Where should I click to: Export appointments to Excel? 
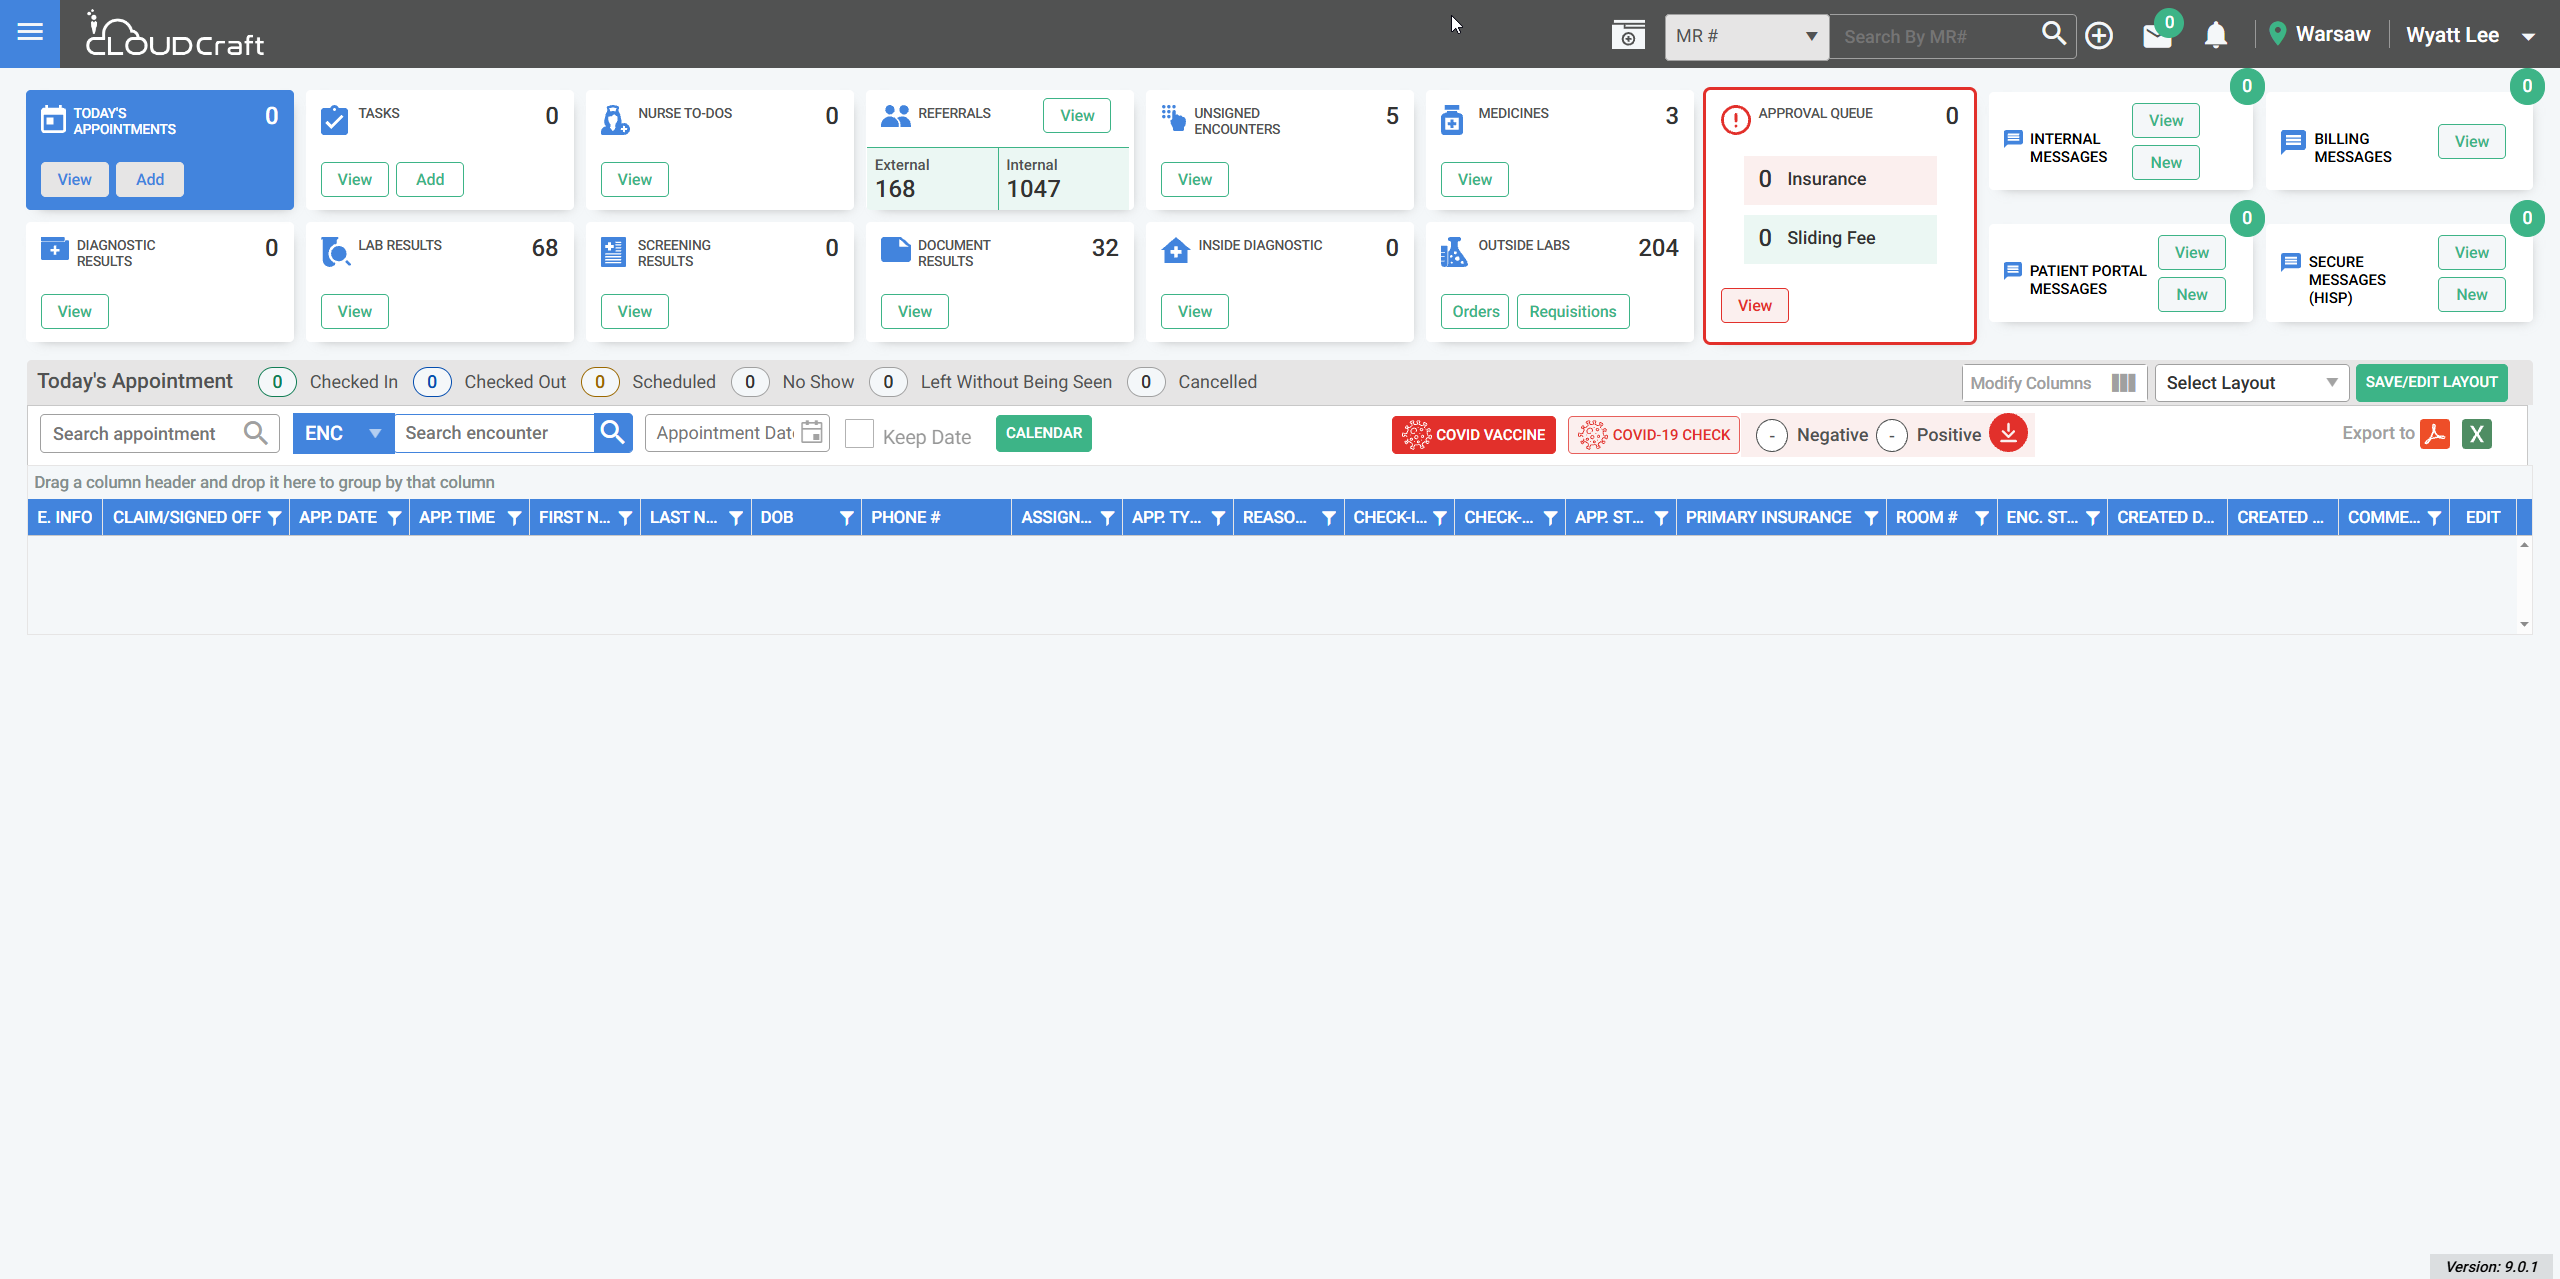point(2477,434)
